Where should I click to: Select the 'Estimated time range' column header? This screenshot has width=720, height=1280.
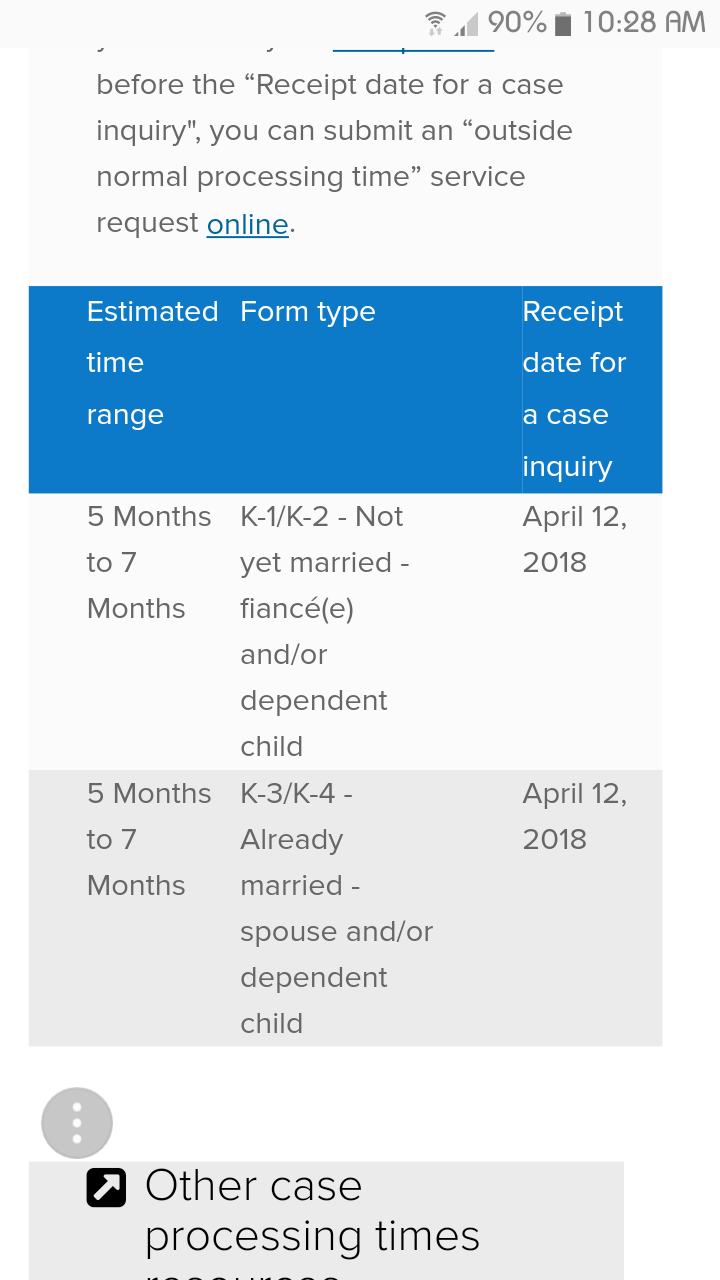tap(152, 363)
